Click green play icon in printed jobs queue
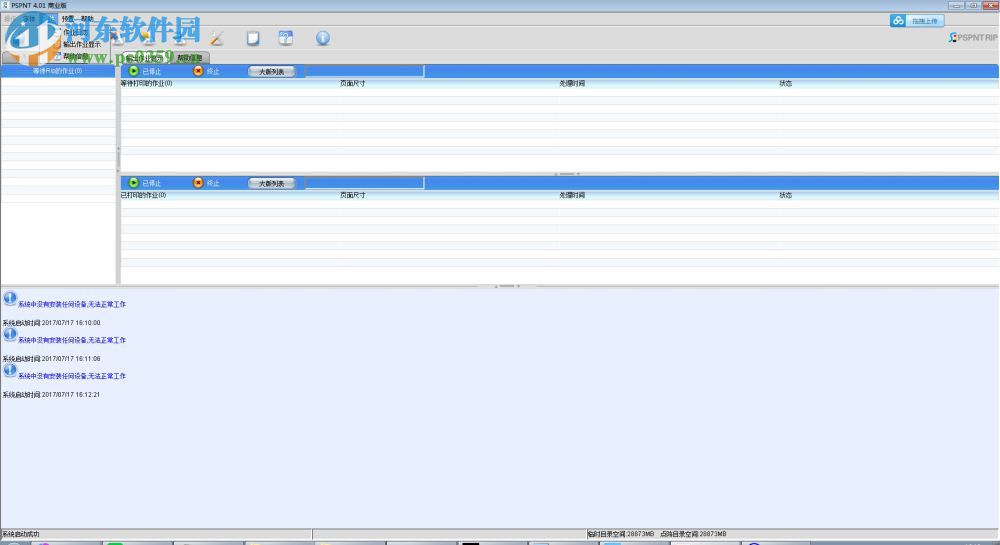Viewport: 1000px width, 545px height. (x=133, y=183)
